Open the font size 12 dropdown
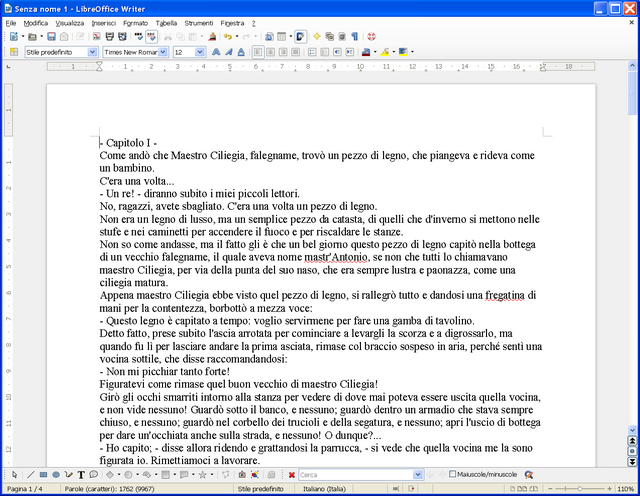The height and width of the screenshot is (496, 640). 200,52
